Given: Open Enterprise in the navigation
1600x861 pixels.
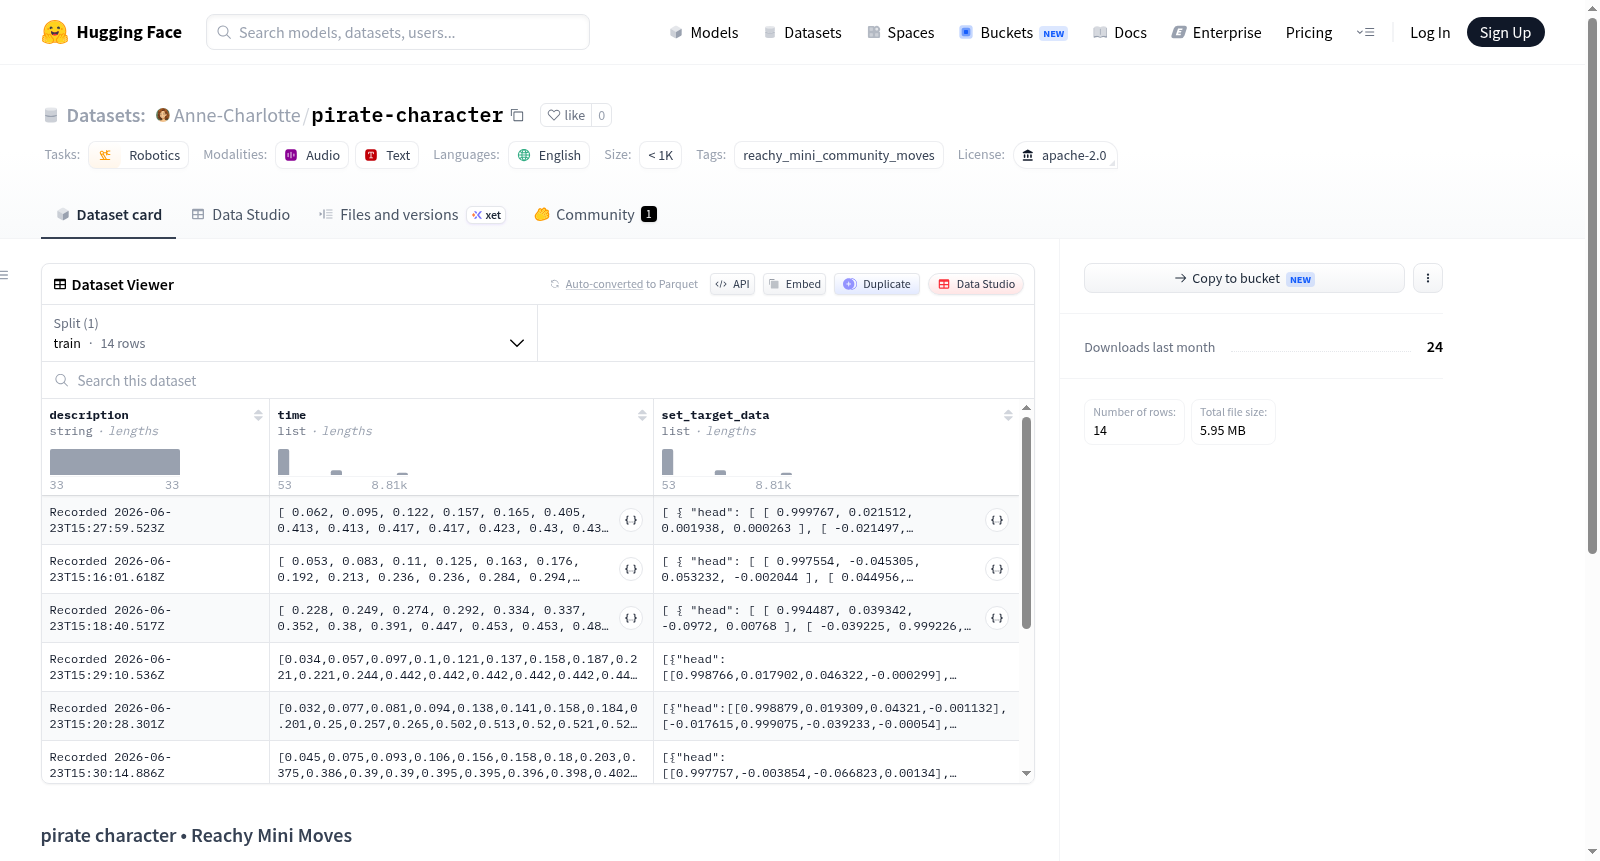Looking at the screenshot, I should coord(1216,33).
